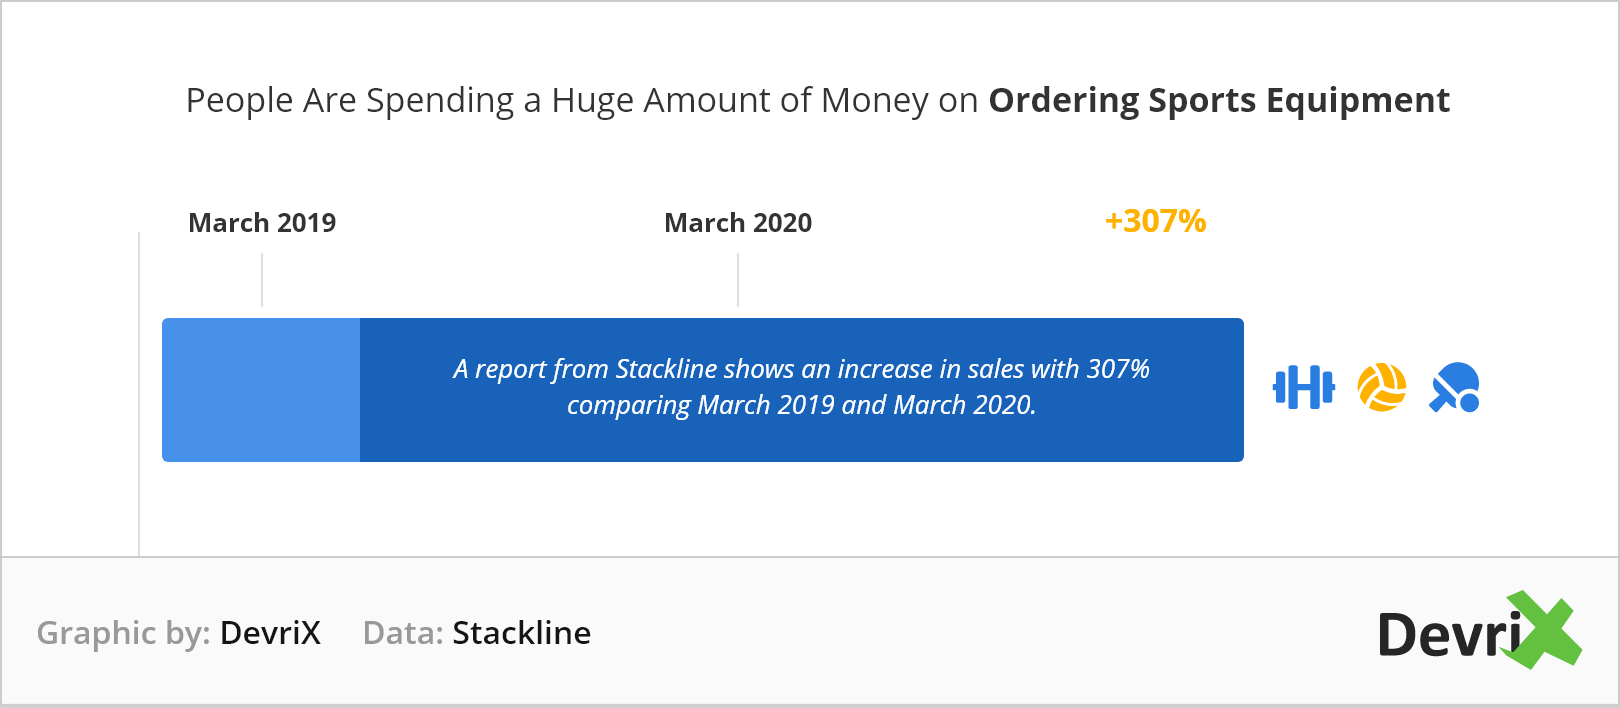Click the tick line under March 2020

[738, 279]
